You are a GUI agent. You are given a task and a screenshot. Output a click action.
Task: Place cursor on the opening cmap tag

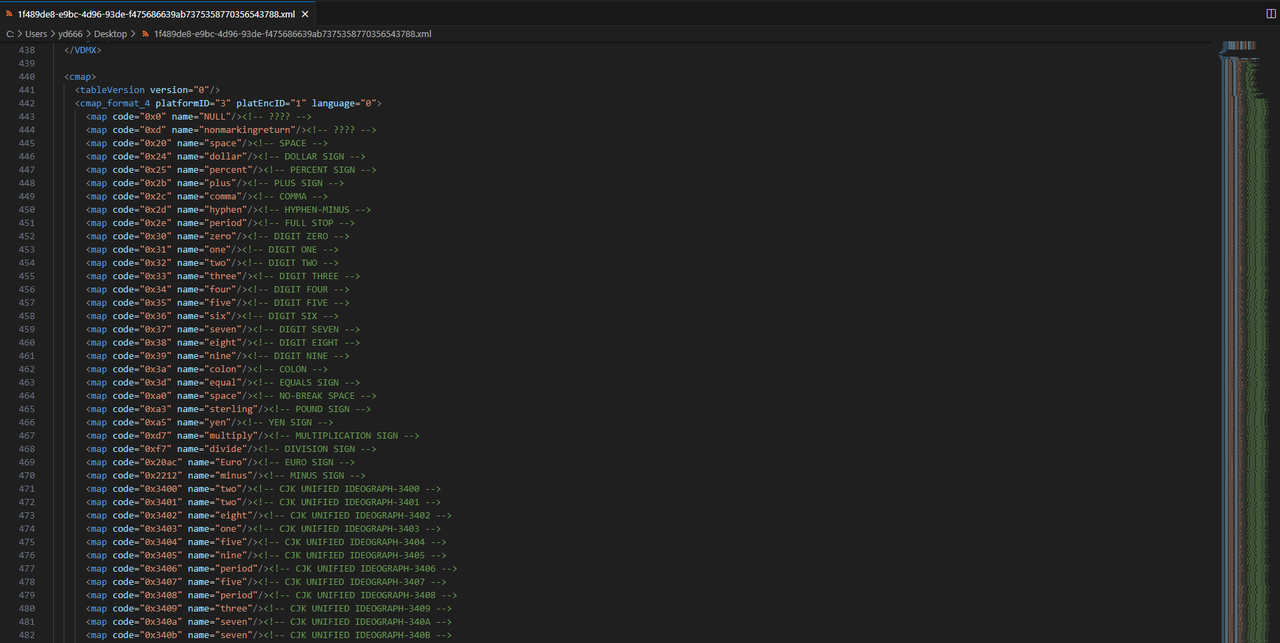click(x=80, y=77)
